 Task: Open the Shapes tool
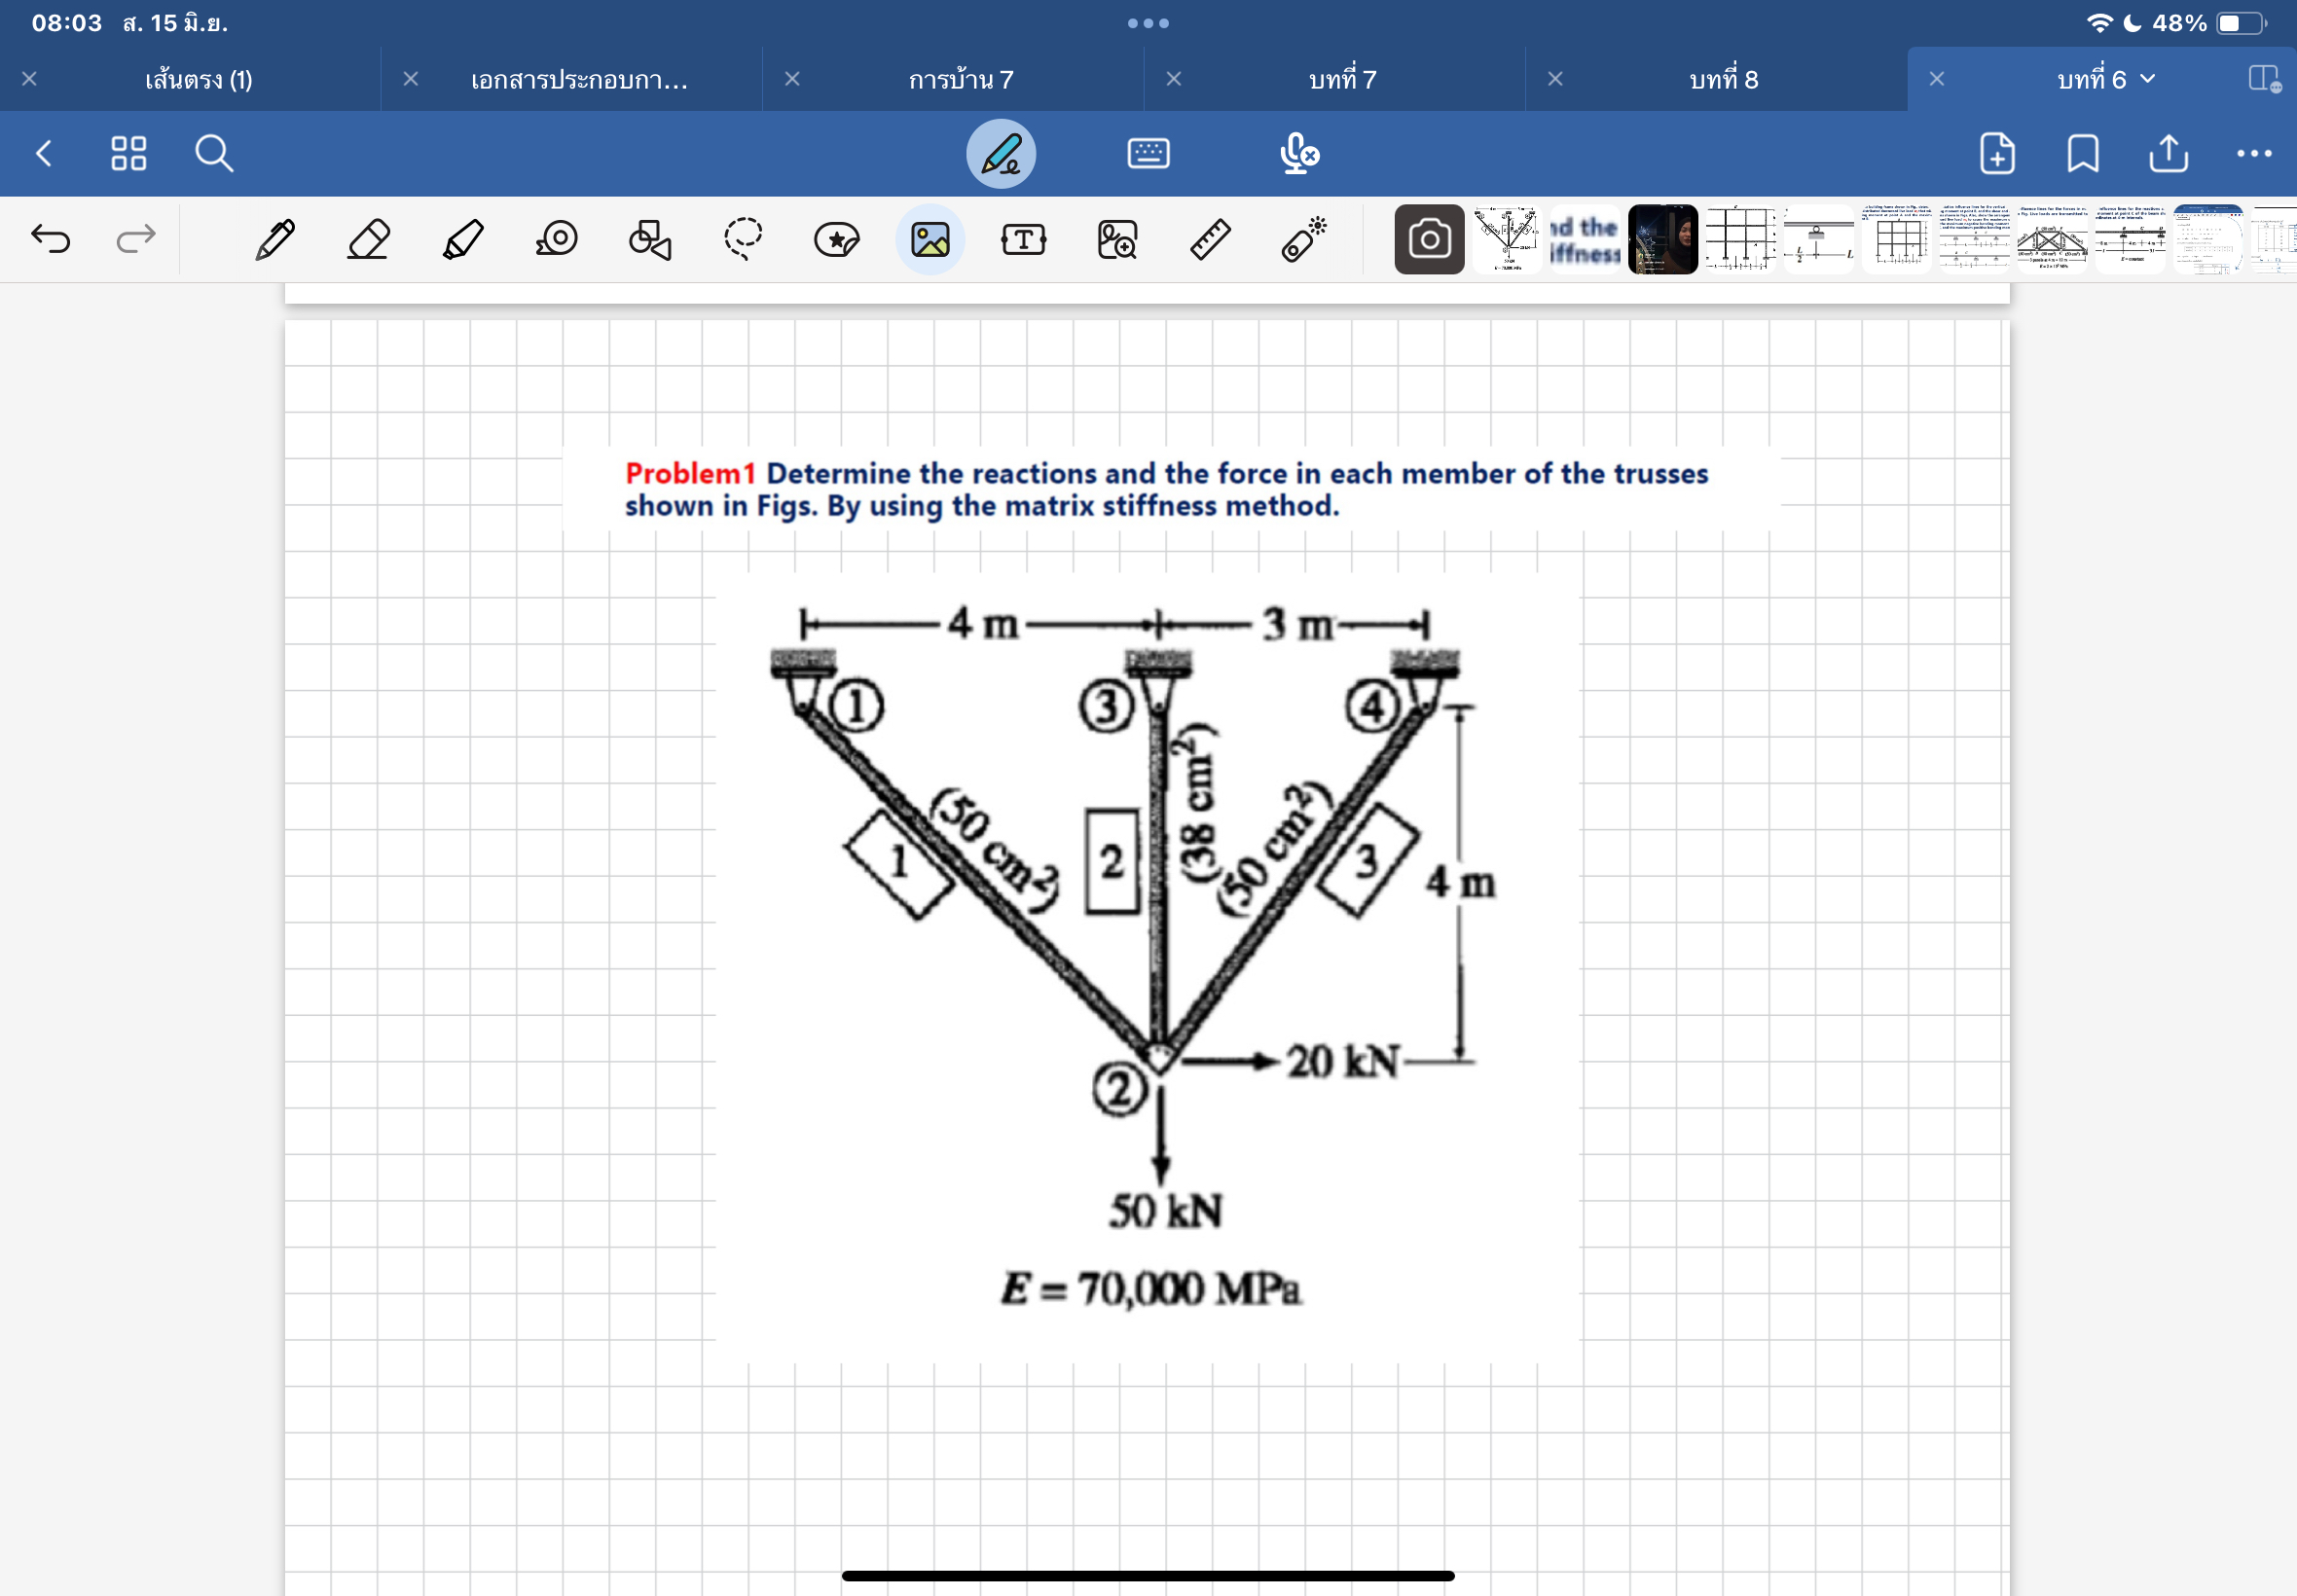click(x=649, y=238)
